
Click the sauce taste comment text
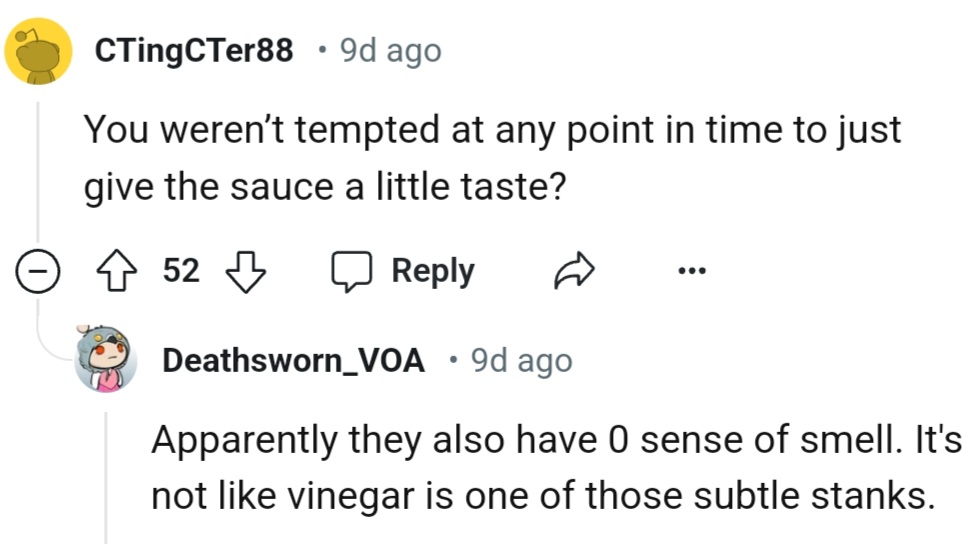[x=490, y=158]
